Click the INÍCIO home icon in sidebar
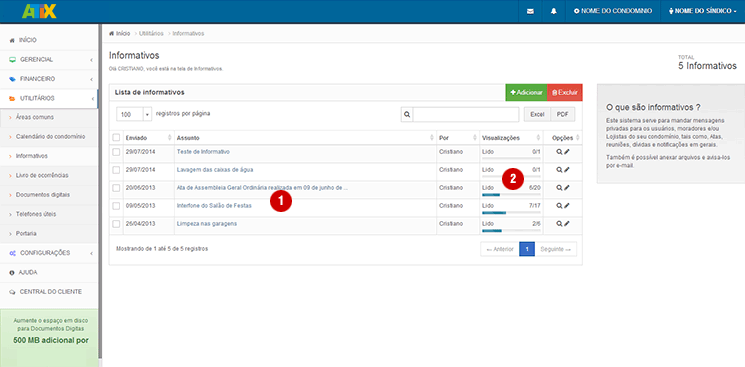The height and width of the screenshot is (367, 745). (12, 40)
